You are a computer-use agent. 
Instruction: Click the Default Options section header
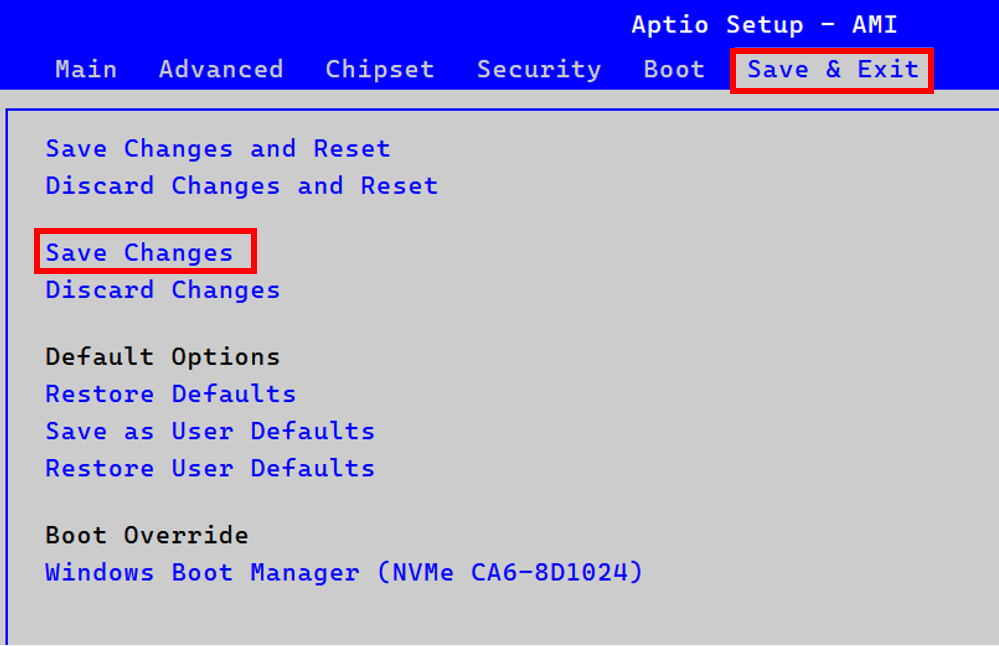[162, 356]
